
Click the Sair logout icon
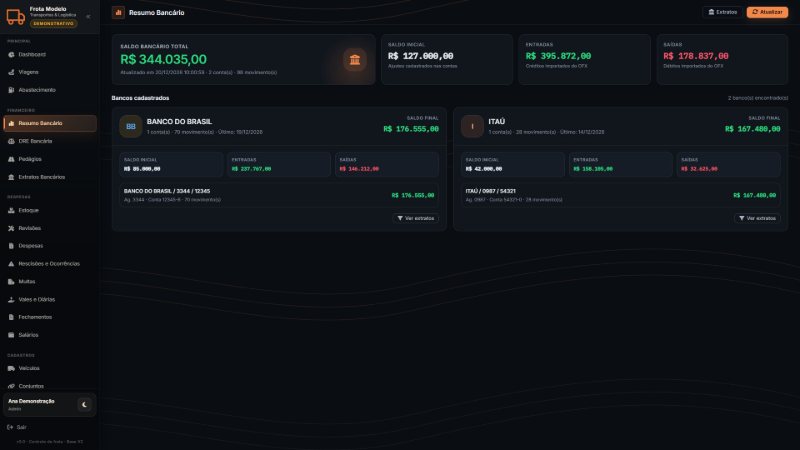[x=10, y=427]
